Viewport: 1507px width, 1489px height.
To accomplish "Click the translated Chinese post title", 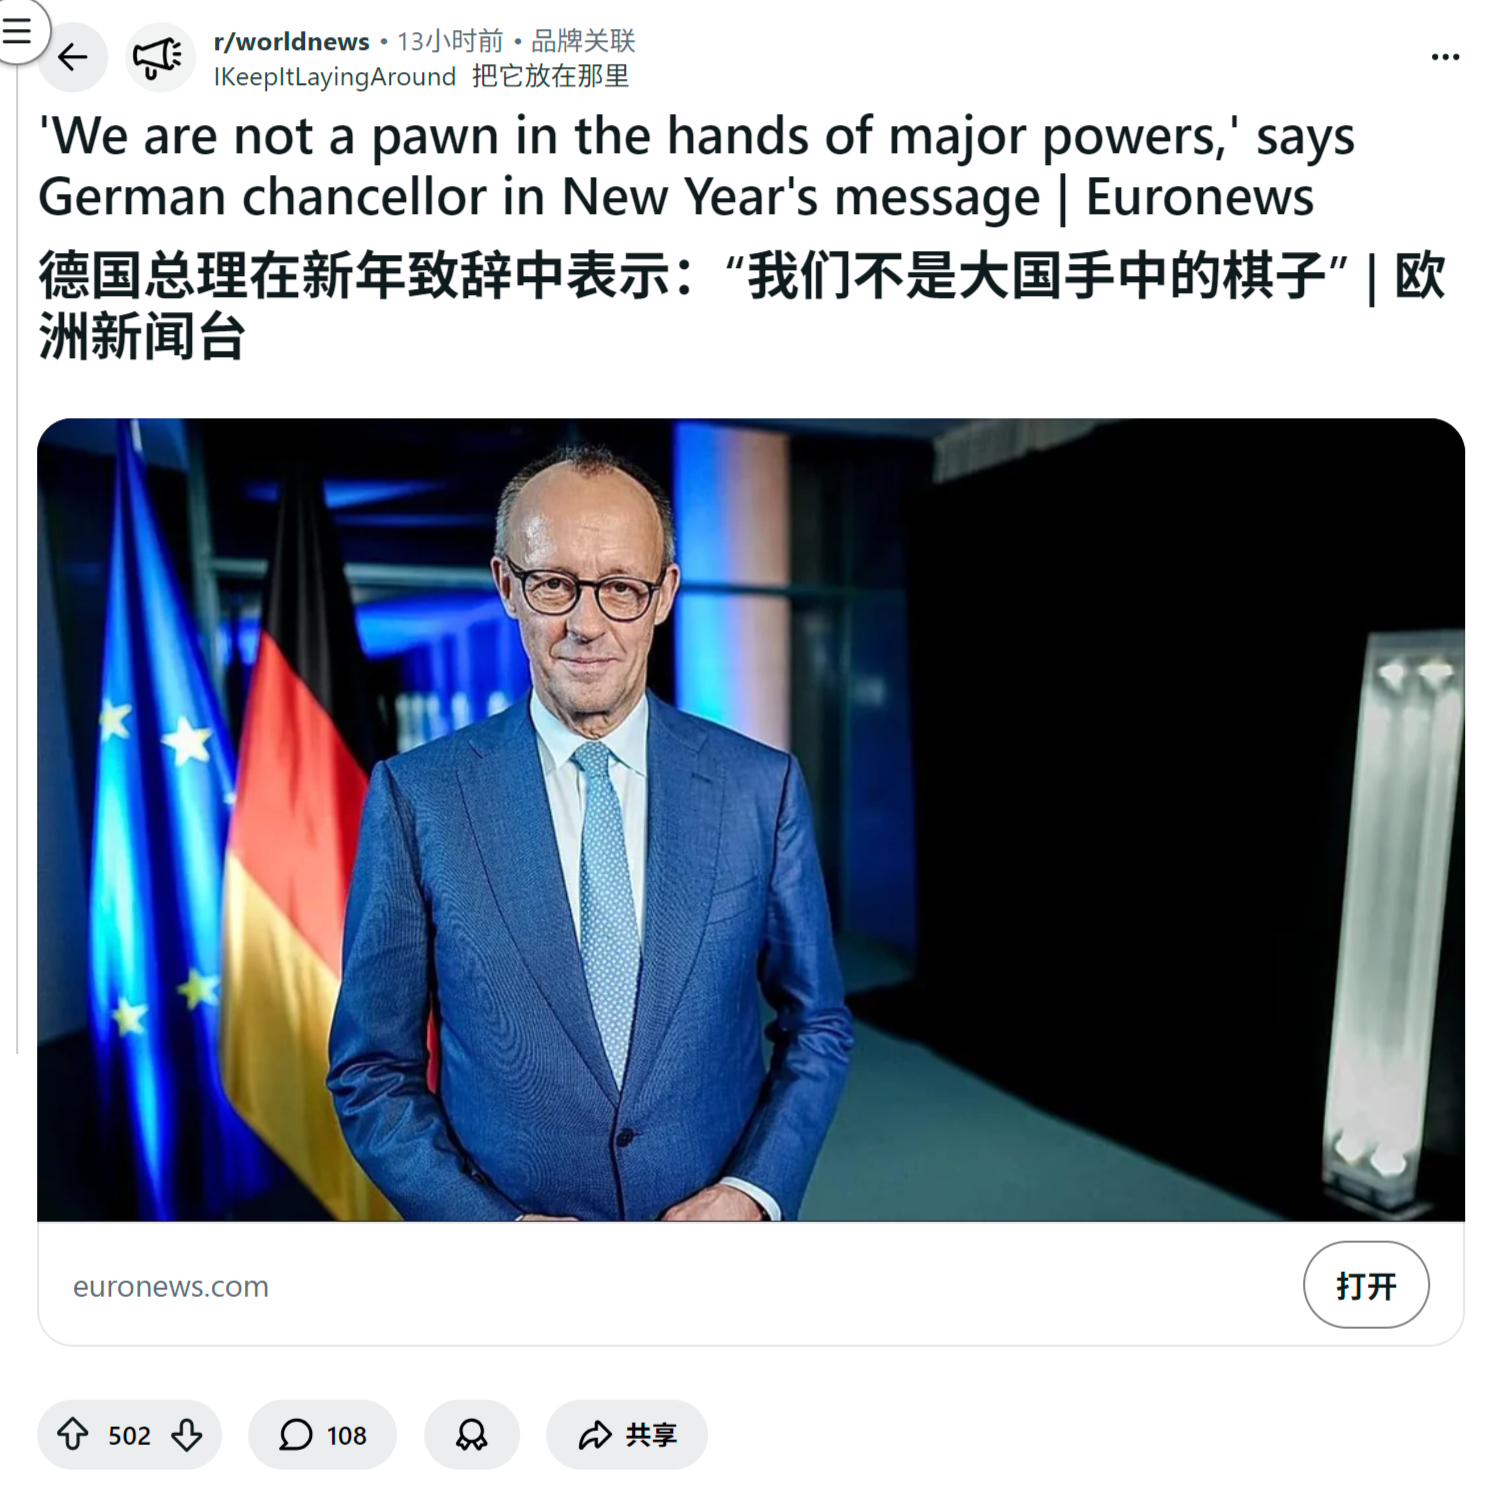I will pos(742,305).
